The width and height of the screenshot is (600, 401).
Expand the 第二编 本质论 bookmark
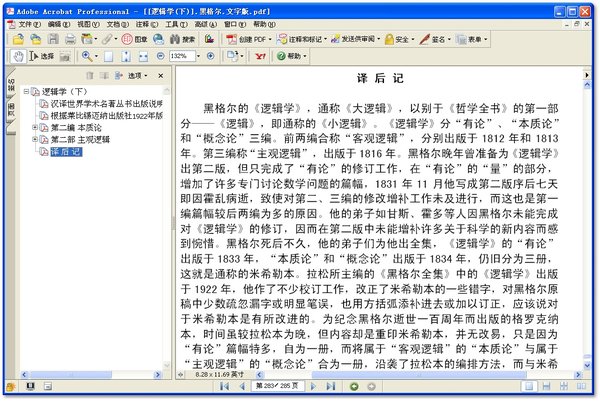point(34,127)
